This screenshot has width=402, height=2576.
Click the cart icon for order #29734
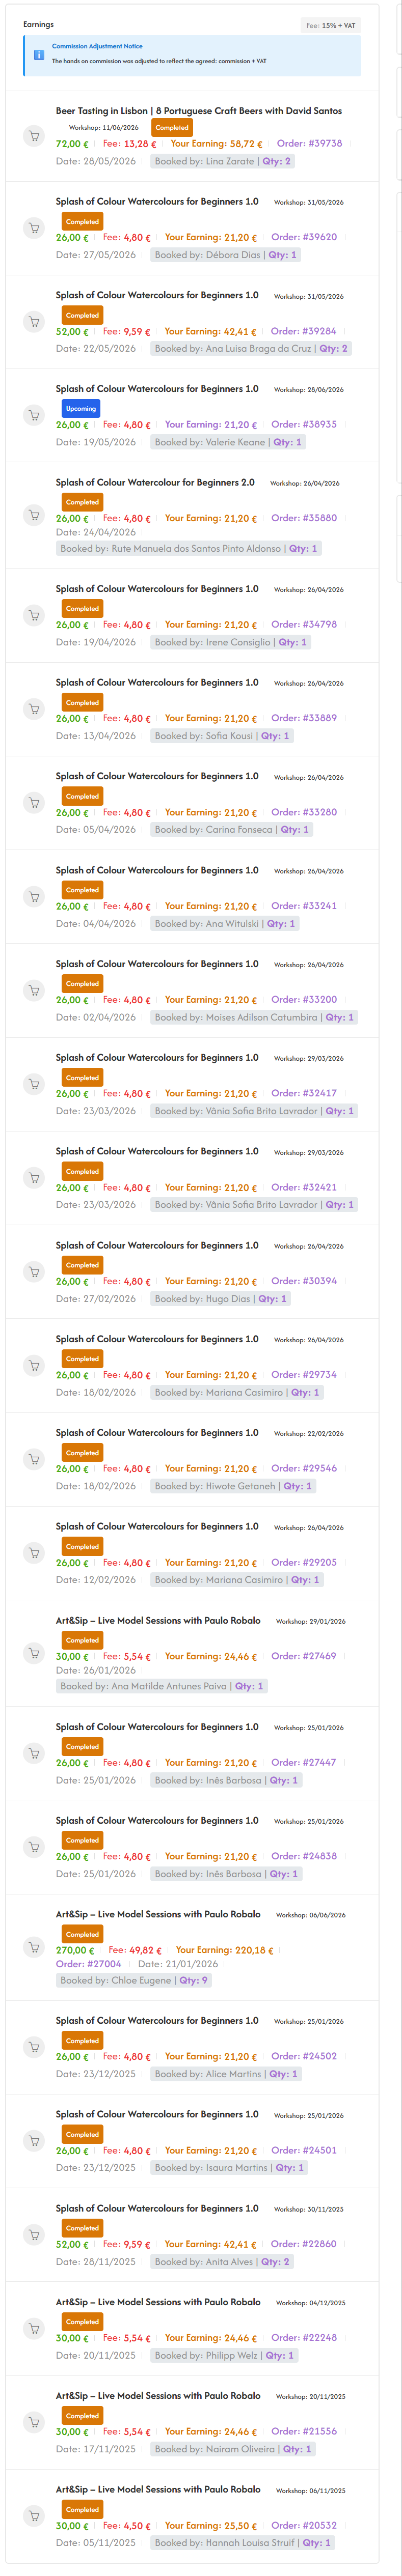point(34,1366)
